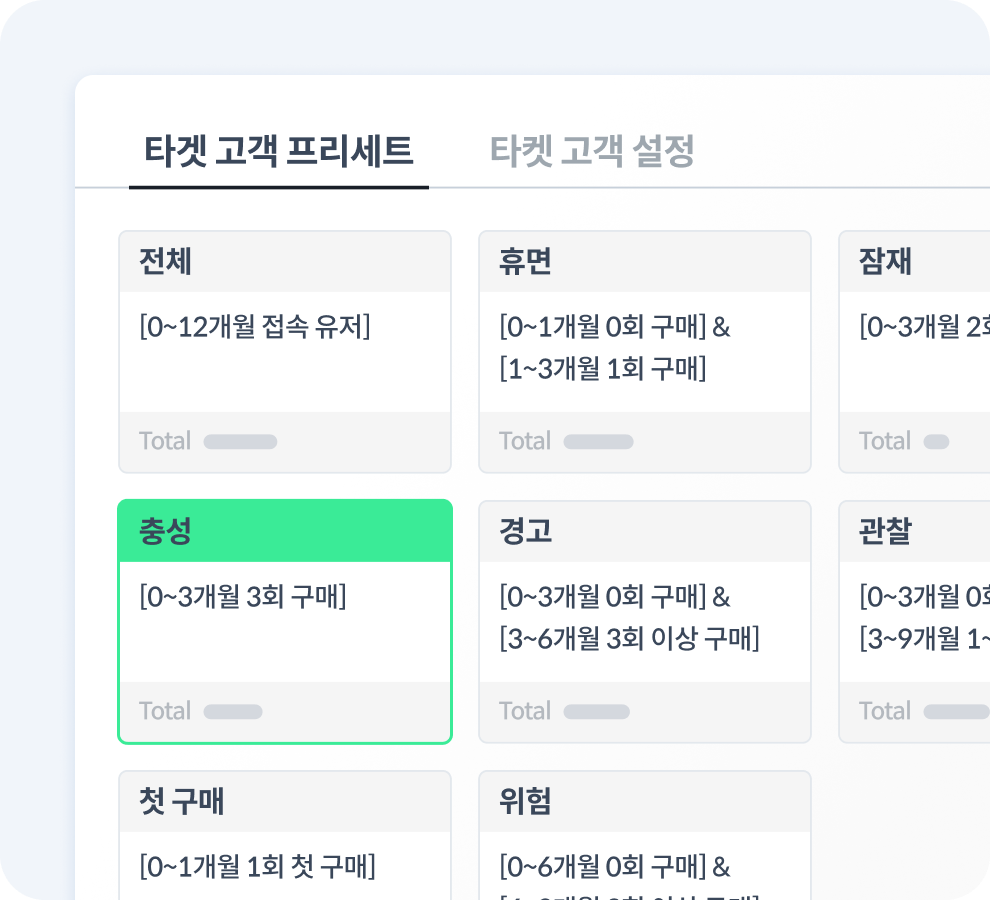The height and width of the screenshot is (900, 990).
Task: Choose the 잠재 customer preset card
Action: (914, 351)
